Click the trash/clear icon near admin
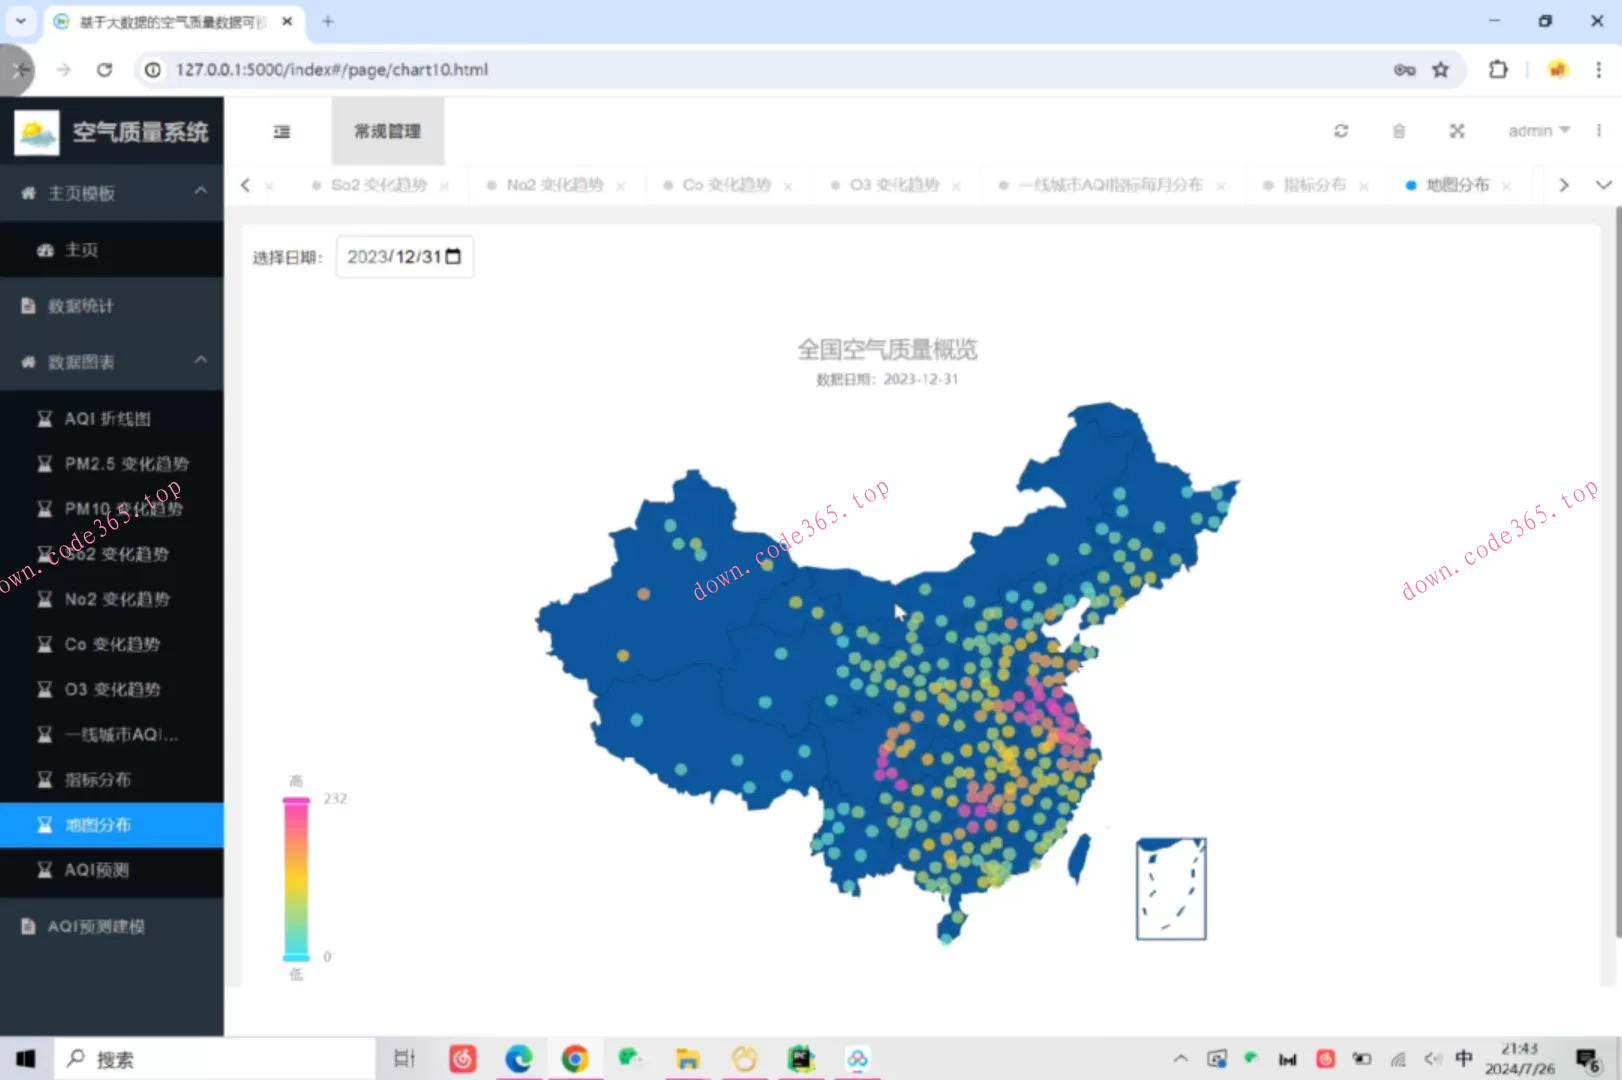The image size is (1622, 1080). click(x=1399, y=131)
